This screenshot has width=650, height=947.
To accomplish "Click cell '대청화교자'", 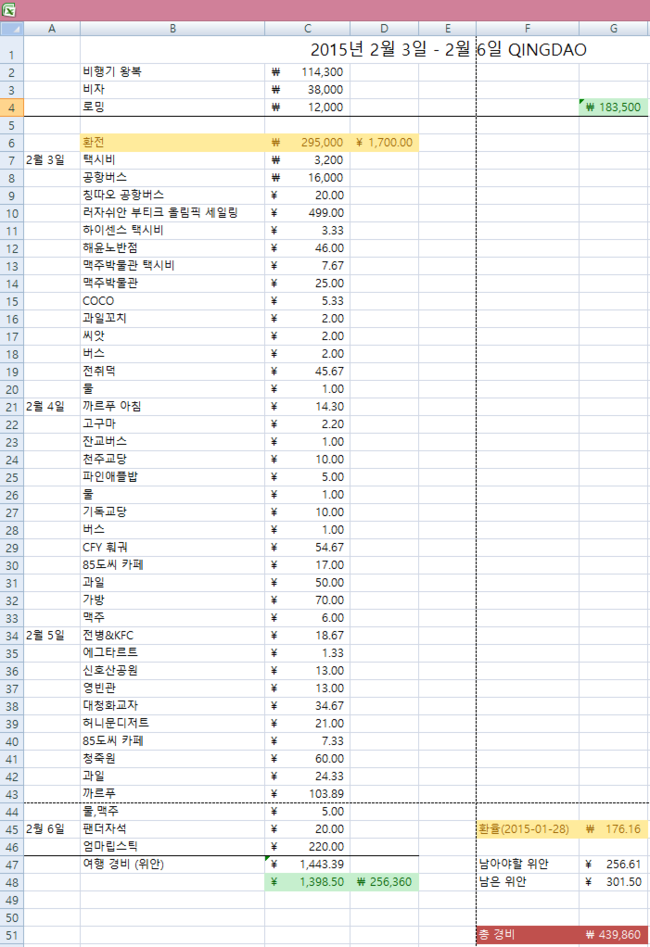I will (172, 705).
